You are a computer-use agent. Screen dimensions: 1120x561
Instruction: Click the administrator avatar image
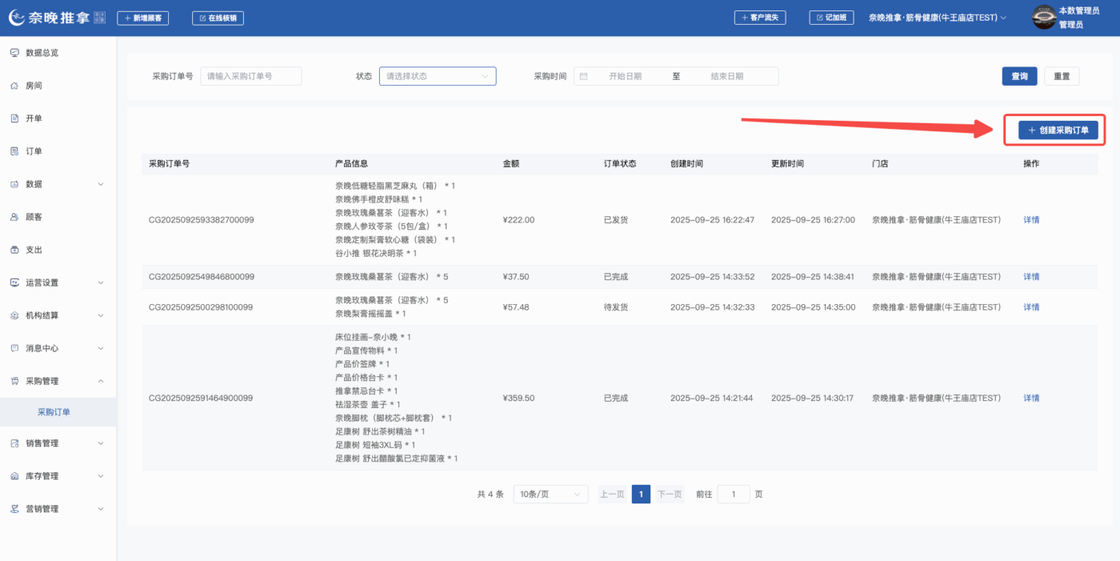pos(1044,18)
